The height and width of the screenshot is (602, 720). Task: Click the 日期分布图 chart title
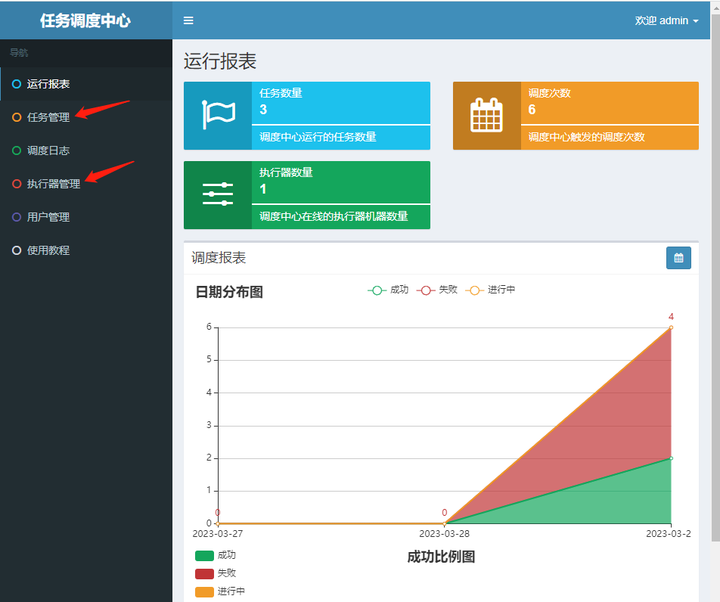click(229, 292)
